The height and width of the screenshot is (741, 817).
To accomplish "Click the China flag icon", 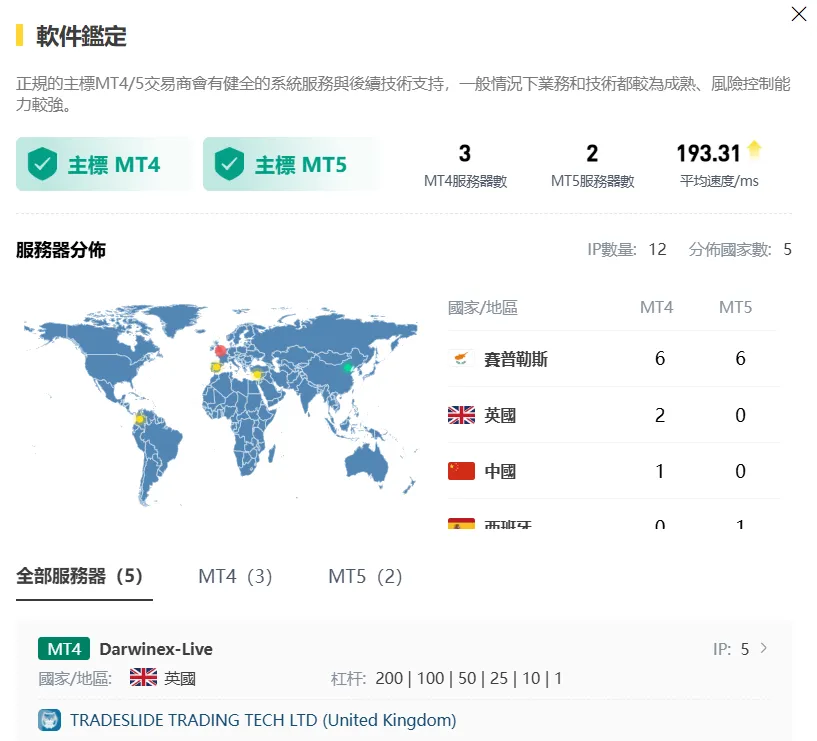I will (x=461, y=471).
